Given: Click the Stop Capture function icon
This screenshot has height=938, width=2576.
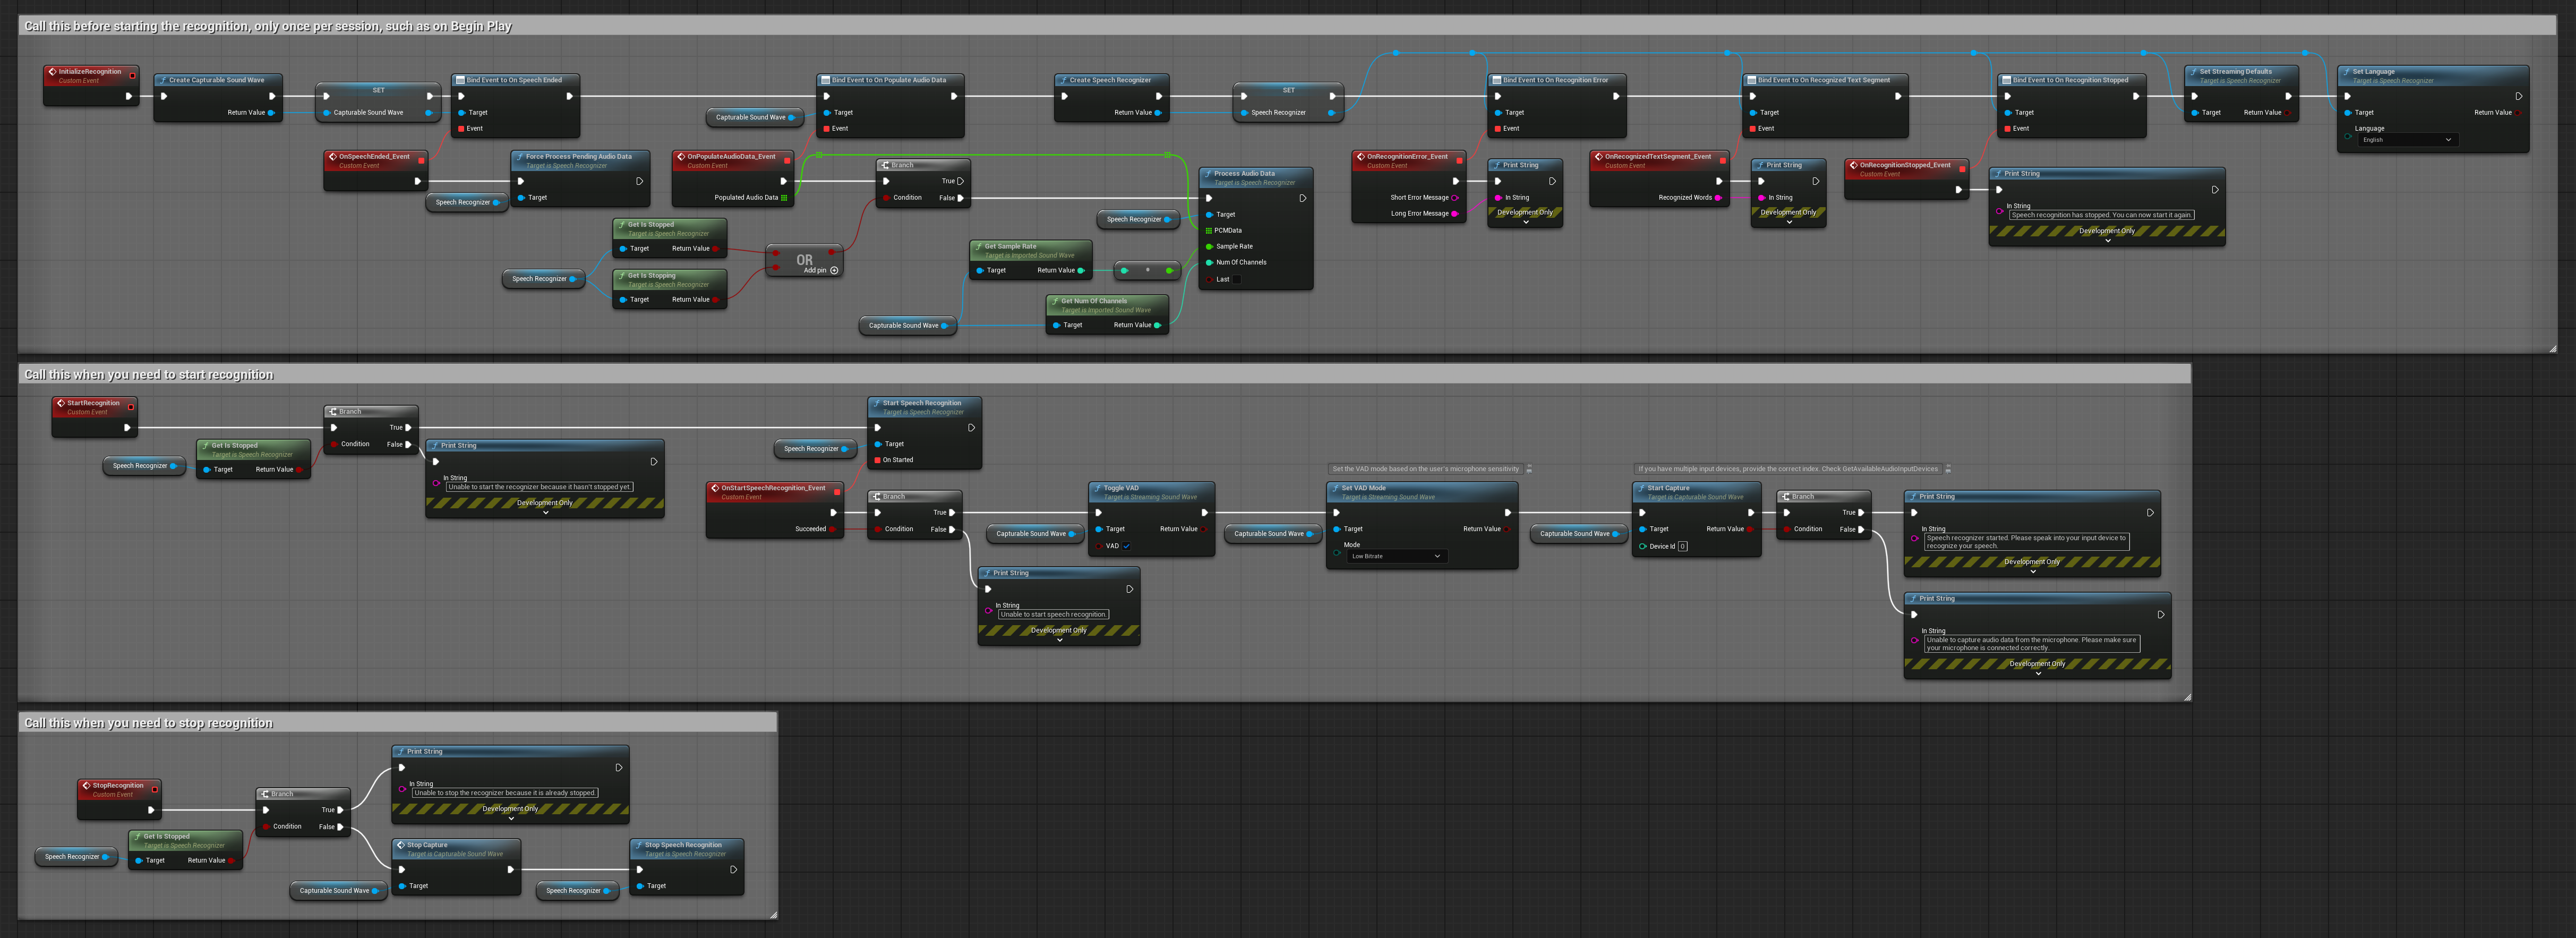Looking at the screenshot, I should pos(401,845).
